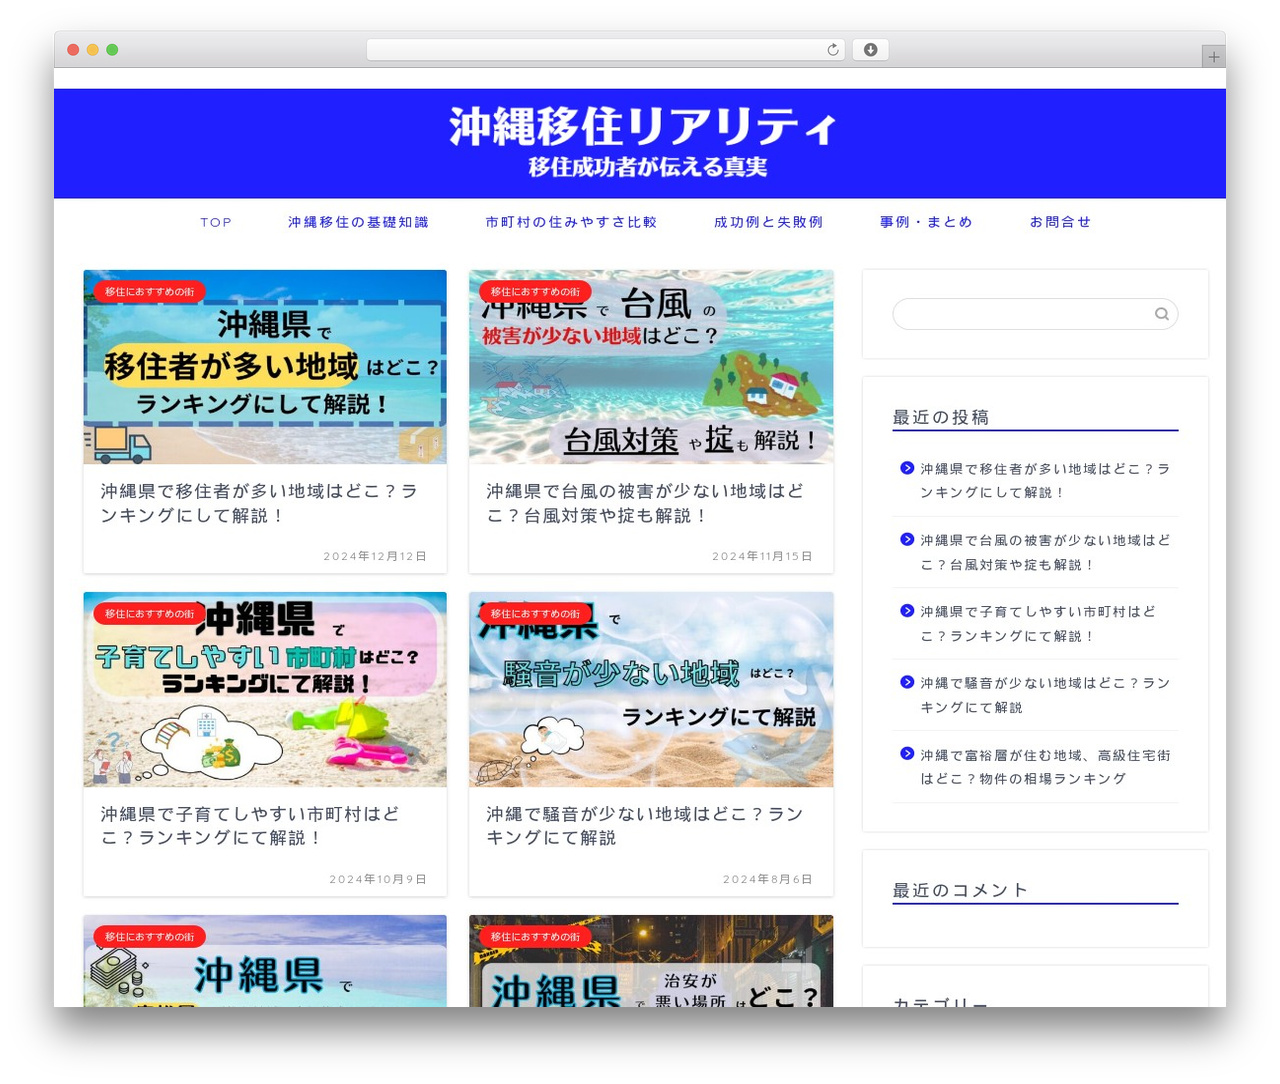Click arrow bullet beside 騒音が少ない recent post
Image resolution: width=1280 pixels, height=1084 pixels.
click(907, 682)
